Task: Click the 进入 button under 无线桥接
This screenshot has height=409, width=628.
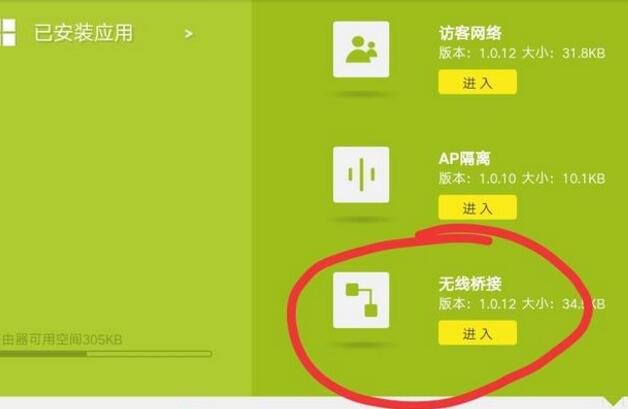Action: click(477, 333)
